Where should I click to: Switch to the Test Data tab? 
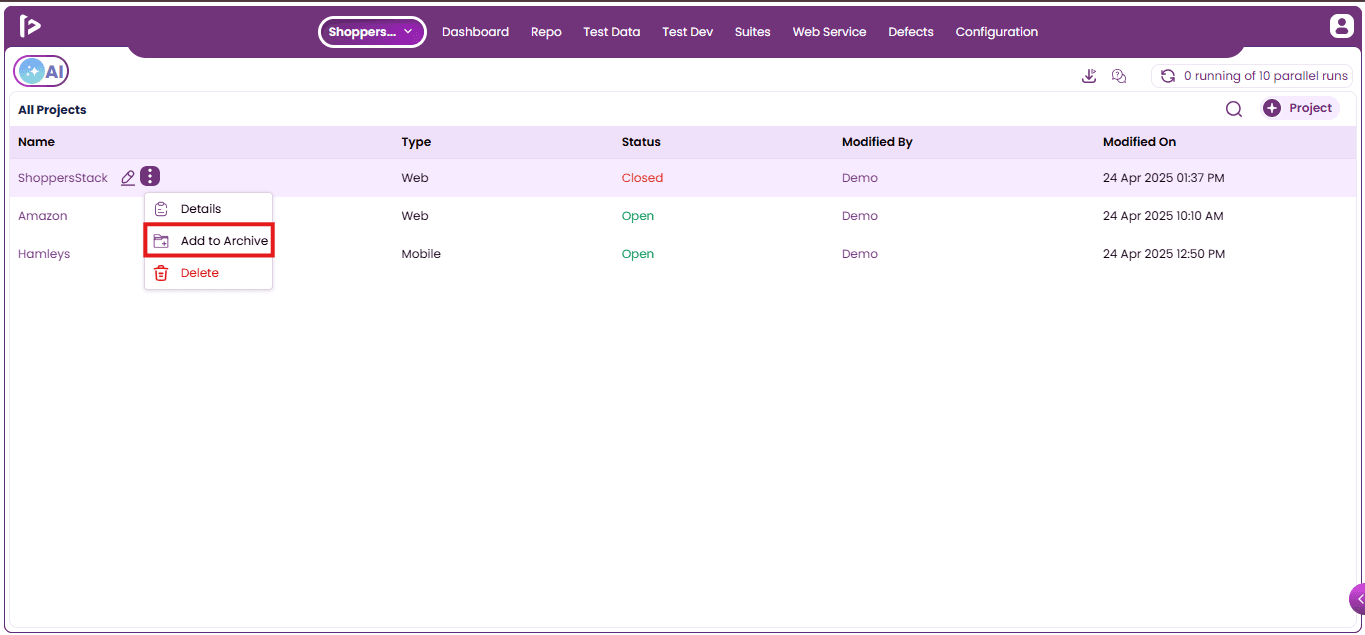611,32
